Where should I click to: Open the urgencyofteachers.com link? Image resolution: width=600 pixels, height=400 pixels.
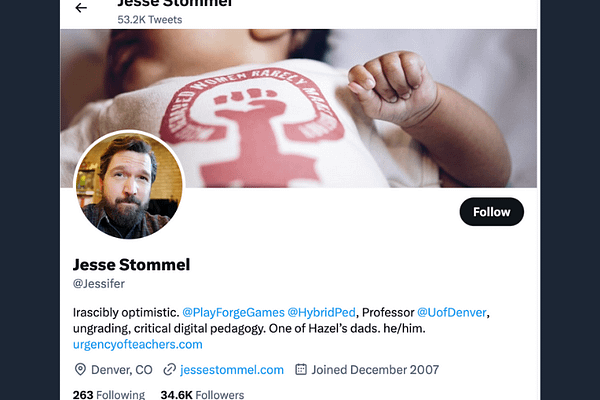[x=138, y=344]
